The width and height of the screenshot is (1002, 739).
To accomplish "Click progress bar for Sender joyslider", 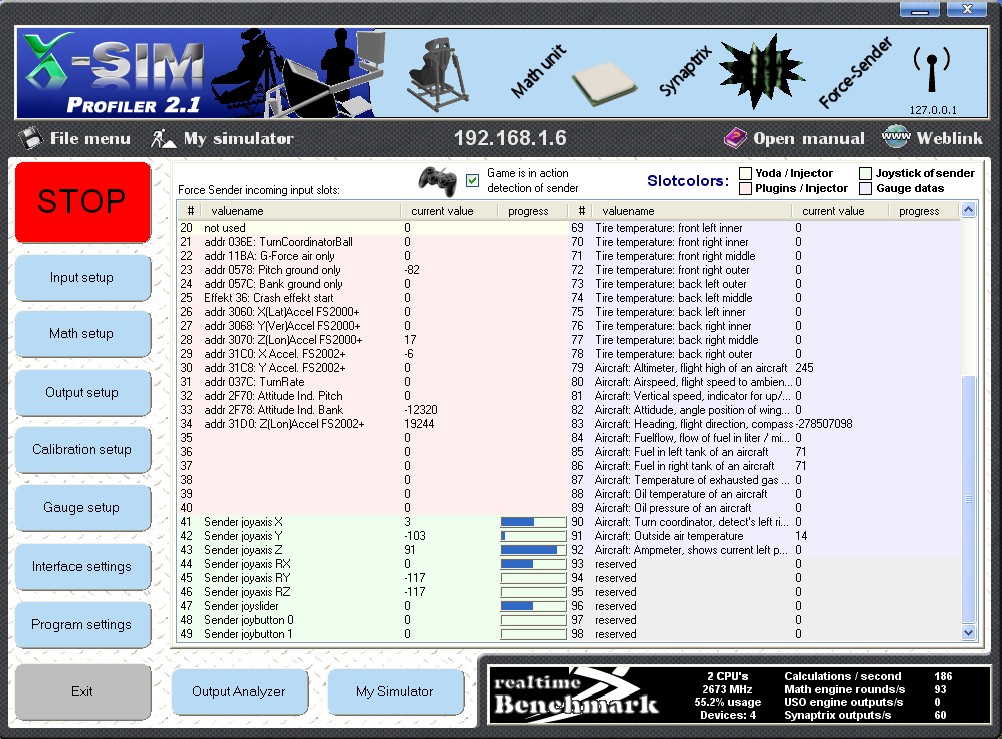I will [534, 606].
